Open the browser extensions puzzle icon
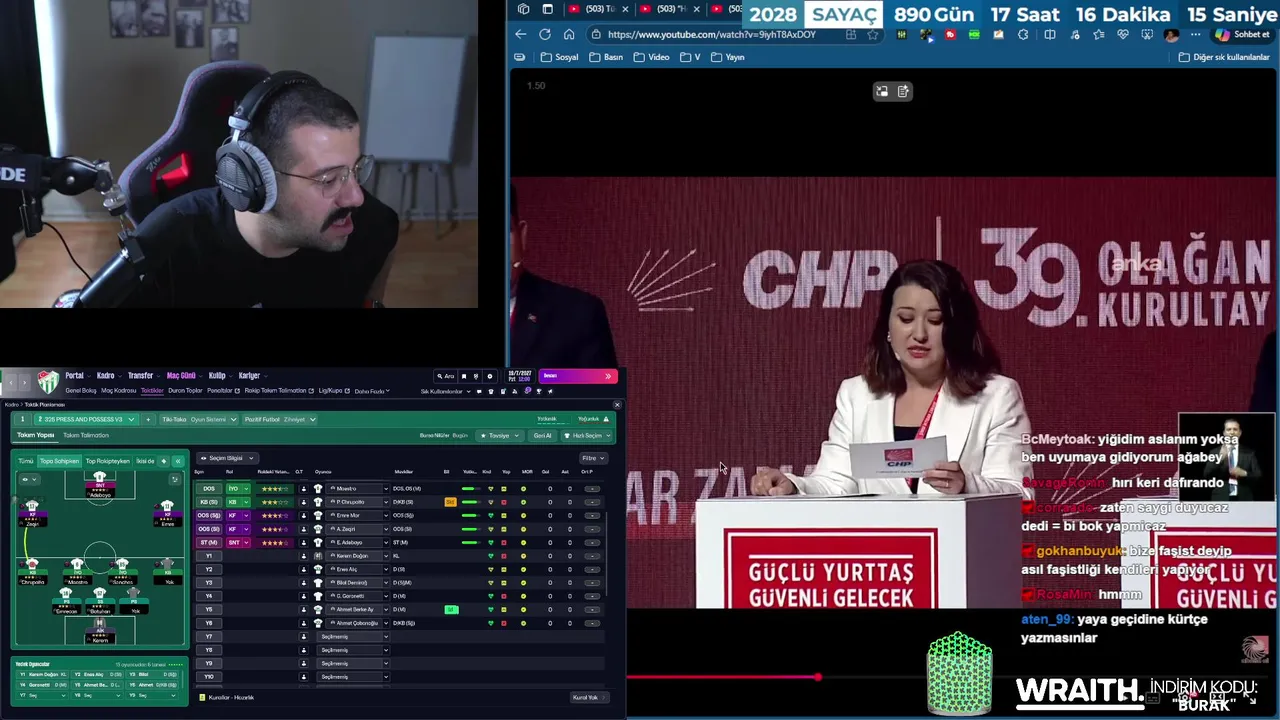The image size is (1280, 720). (x=1023, y=34)
